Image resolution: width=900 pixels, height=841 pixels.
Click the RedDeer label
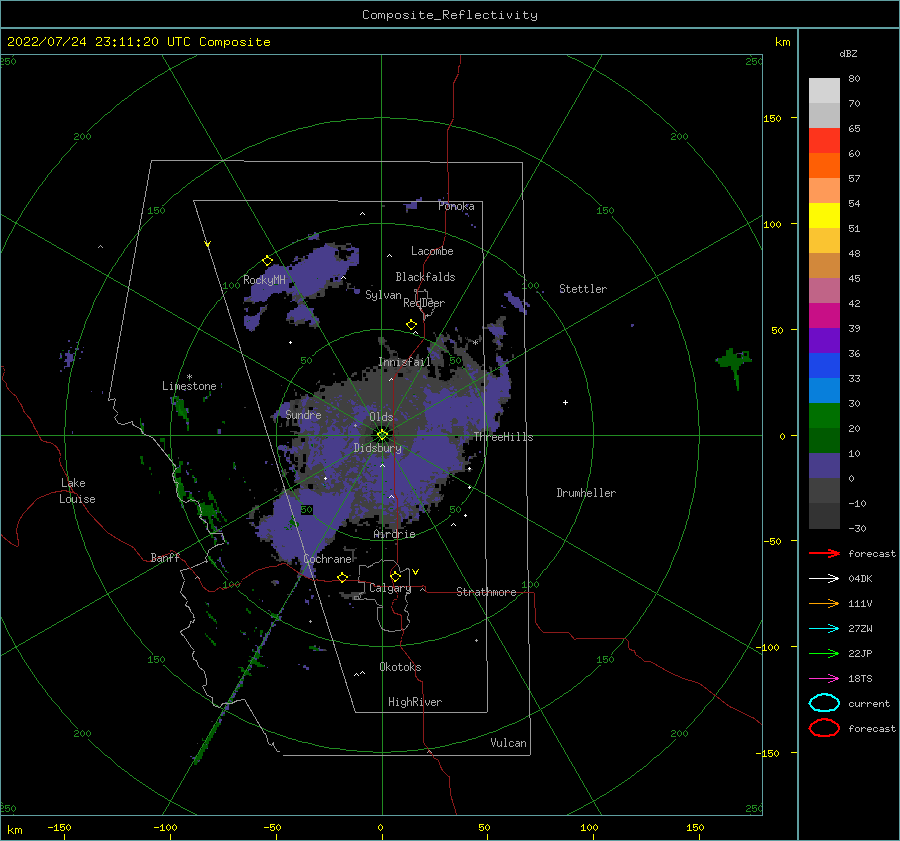pyautogui.click(x=424, y=303)
